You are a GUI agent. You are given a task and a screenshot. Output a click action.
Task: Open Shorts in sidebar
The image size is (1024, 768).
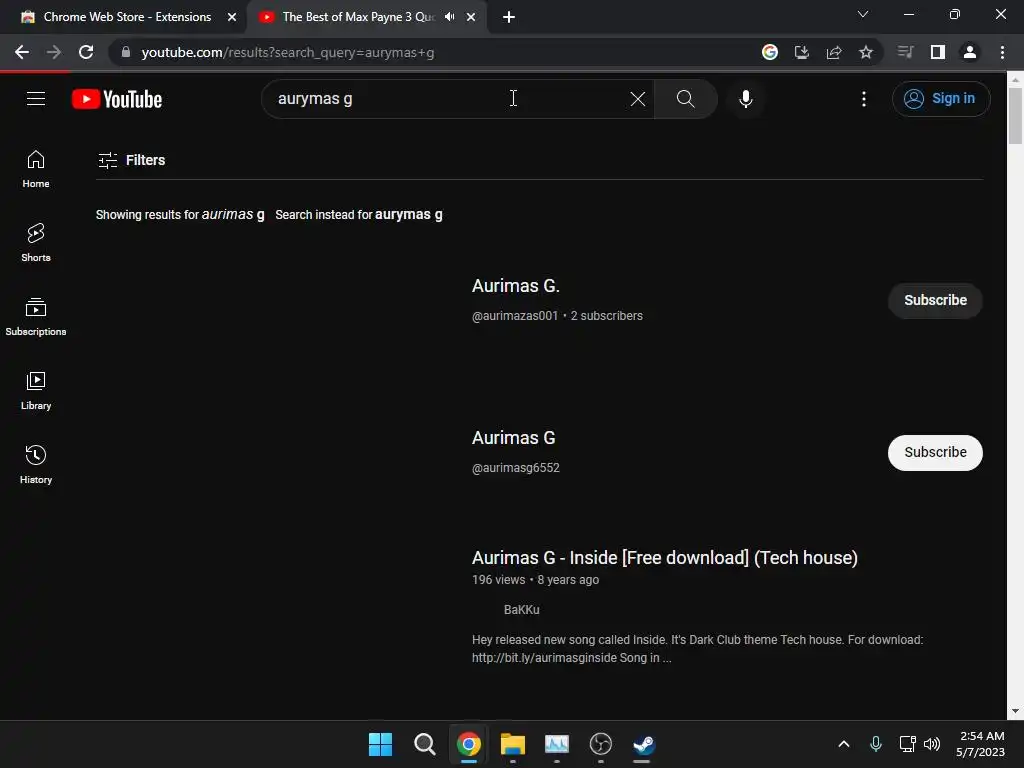(x=36, y=243)
